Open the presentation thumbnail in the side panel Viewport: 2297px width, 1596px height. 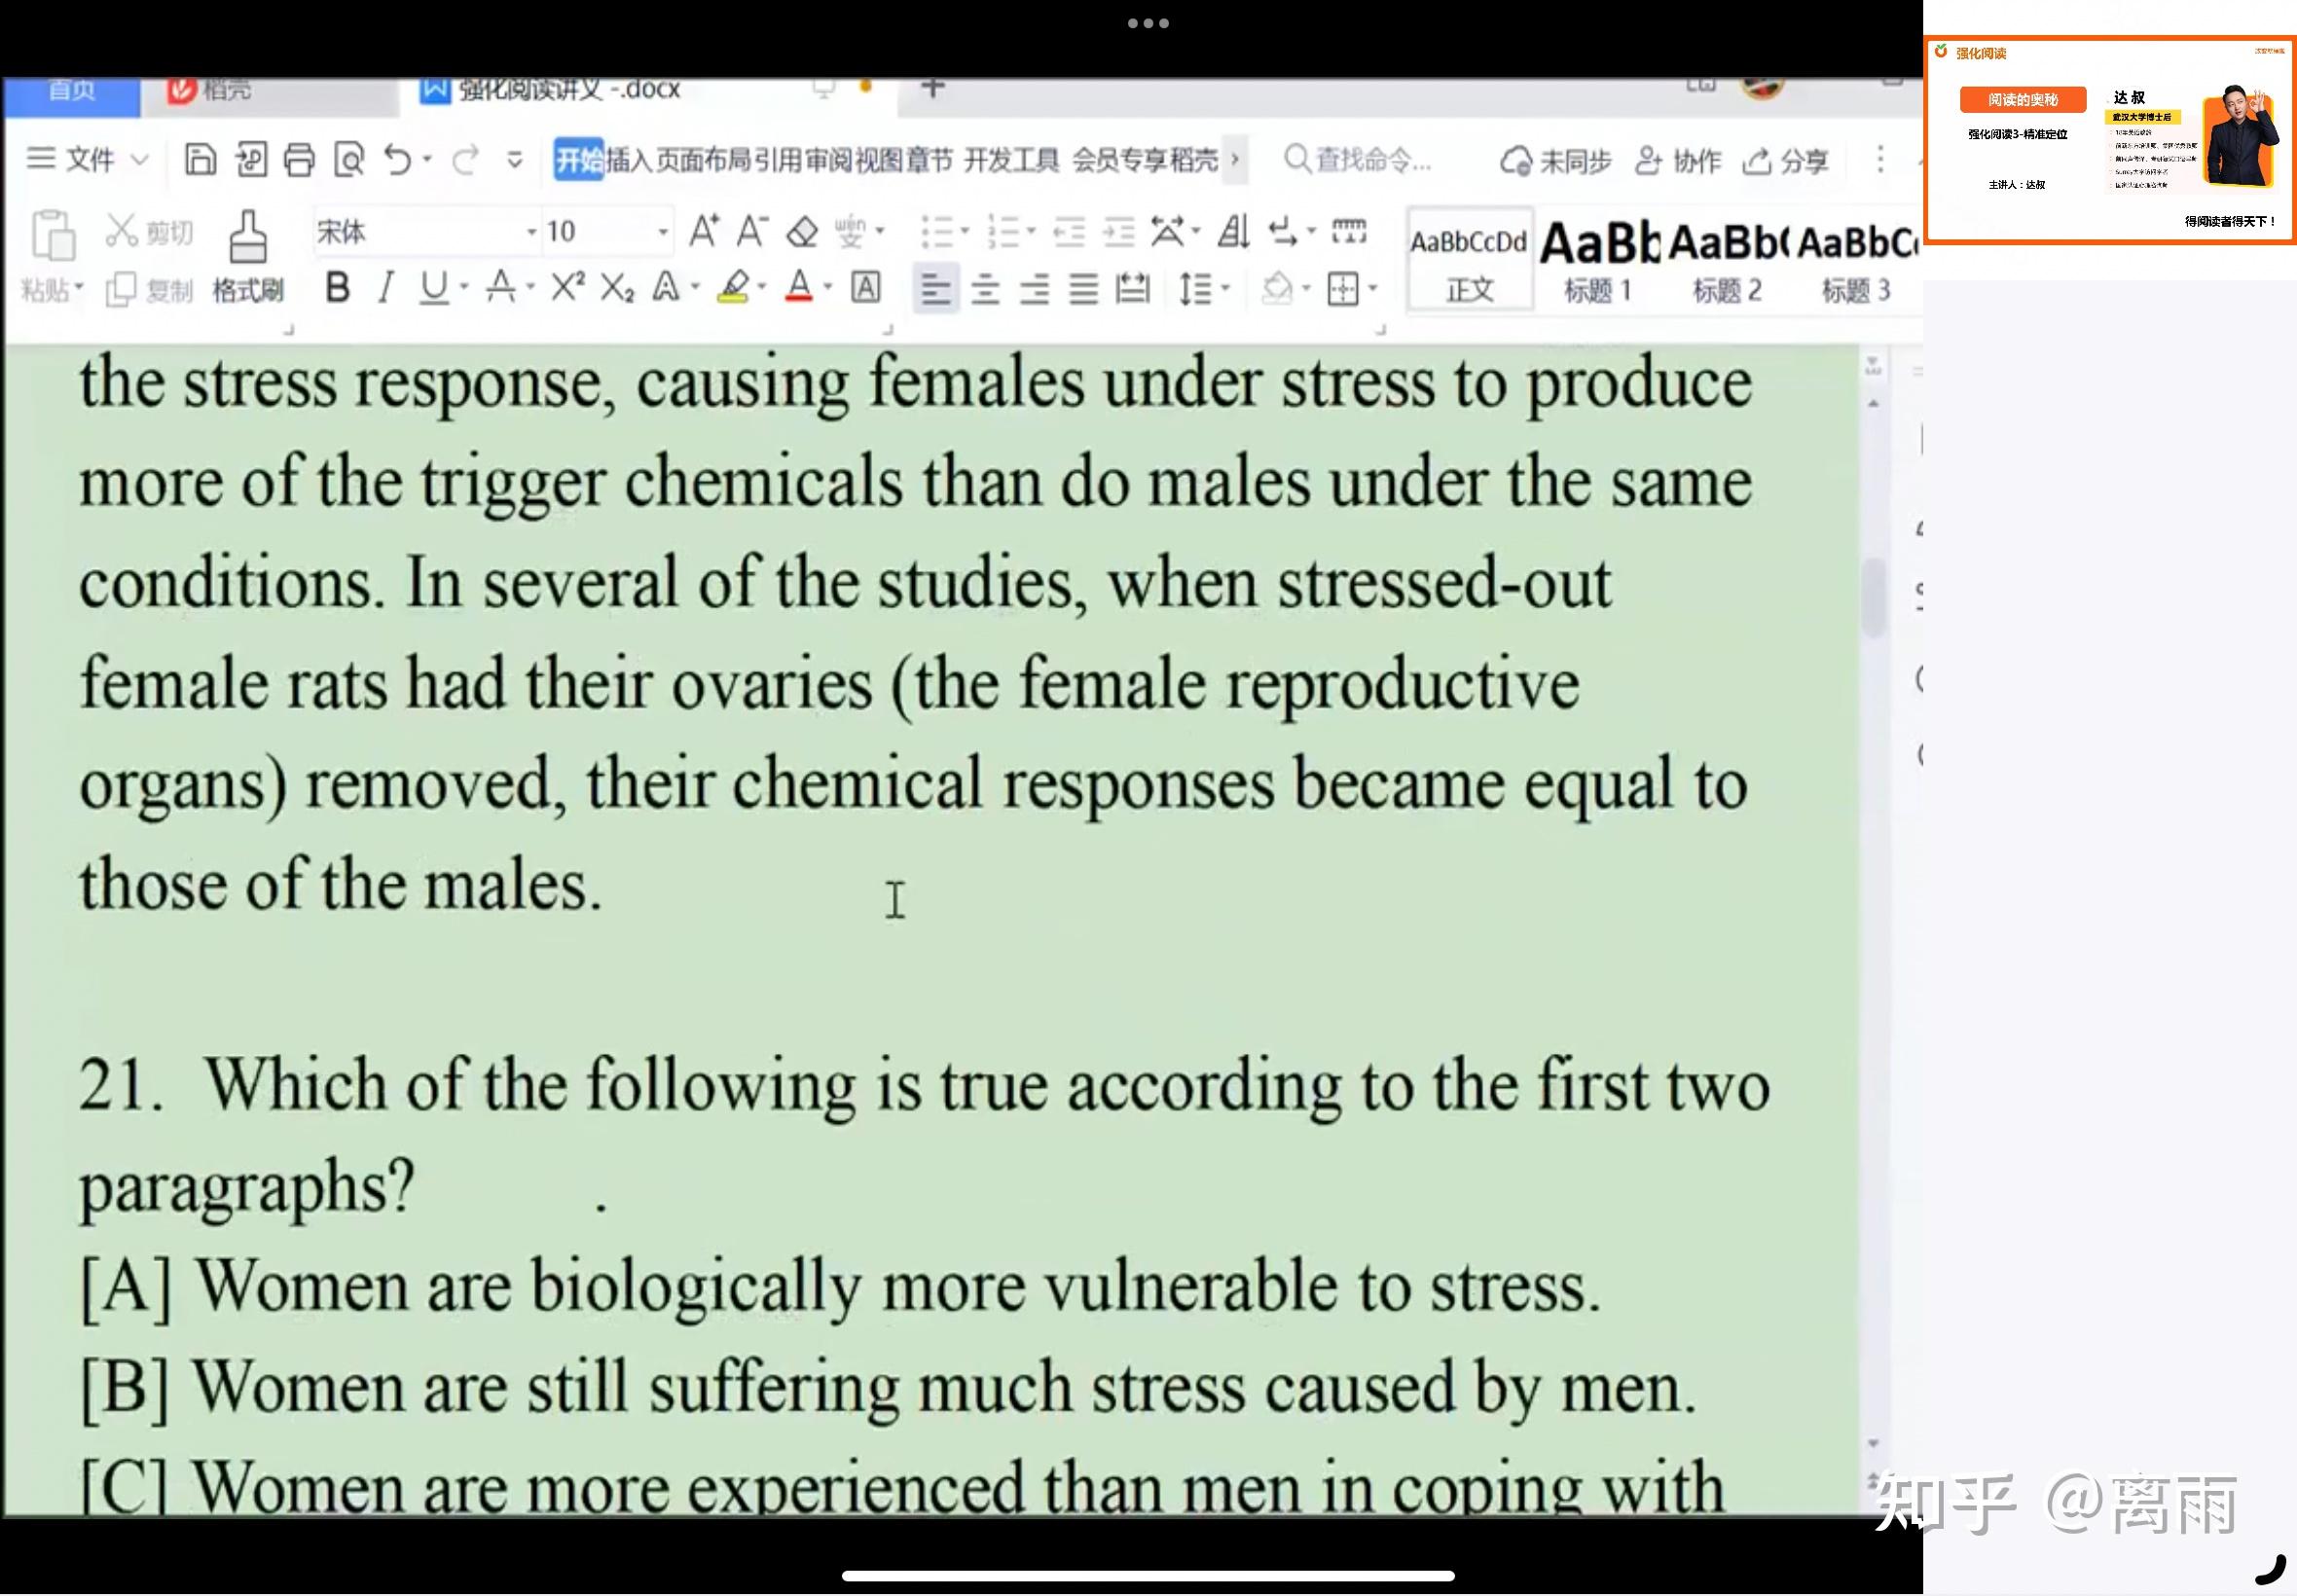tap(2111, 141)
